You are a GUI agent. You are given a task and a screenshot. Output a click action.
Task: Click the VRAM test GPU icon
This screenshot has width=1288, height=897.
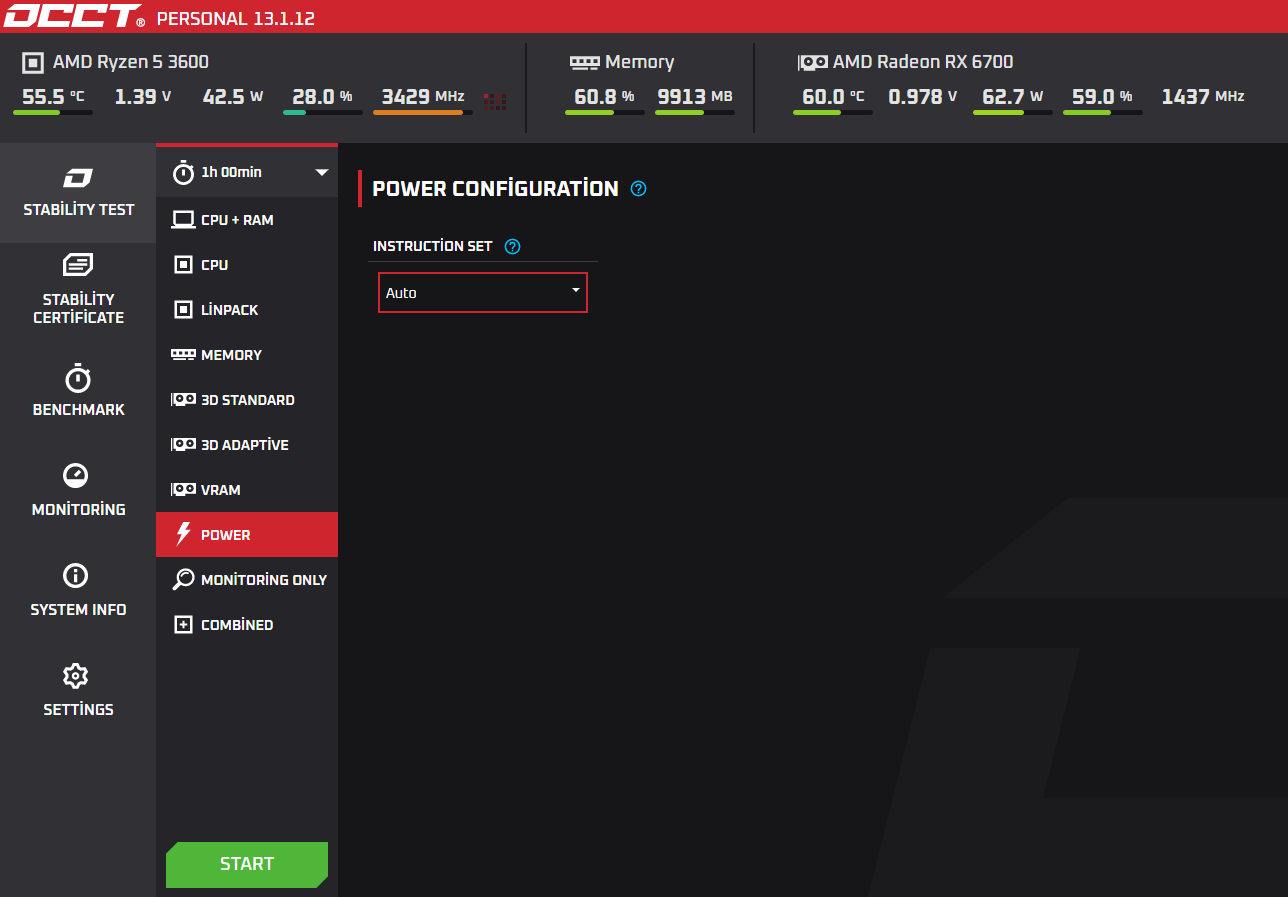coord(183,489)
